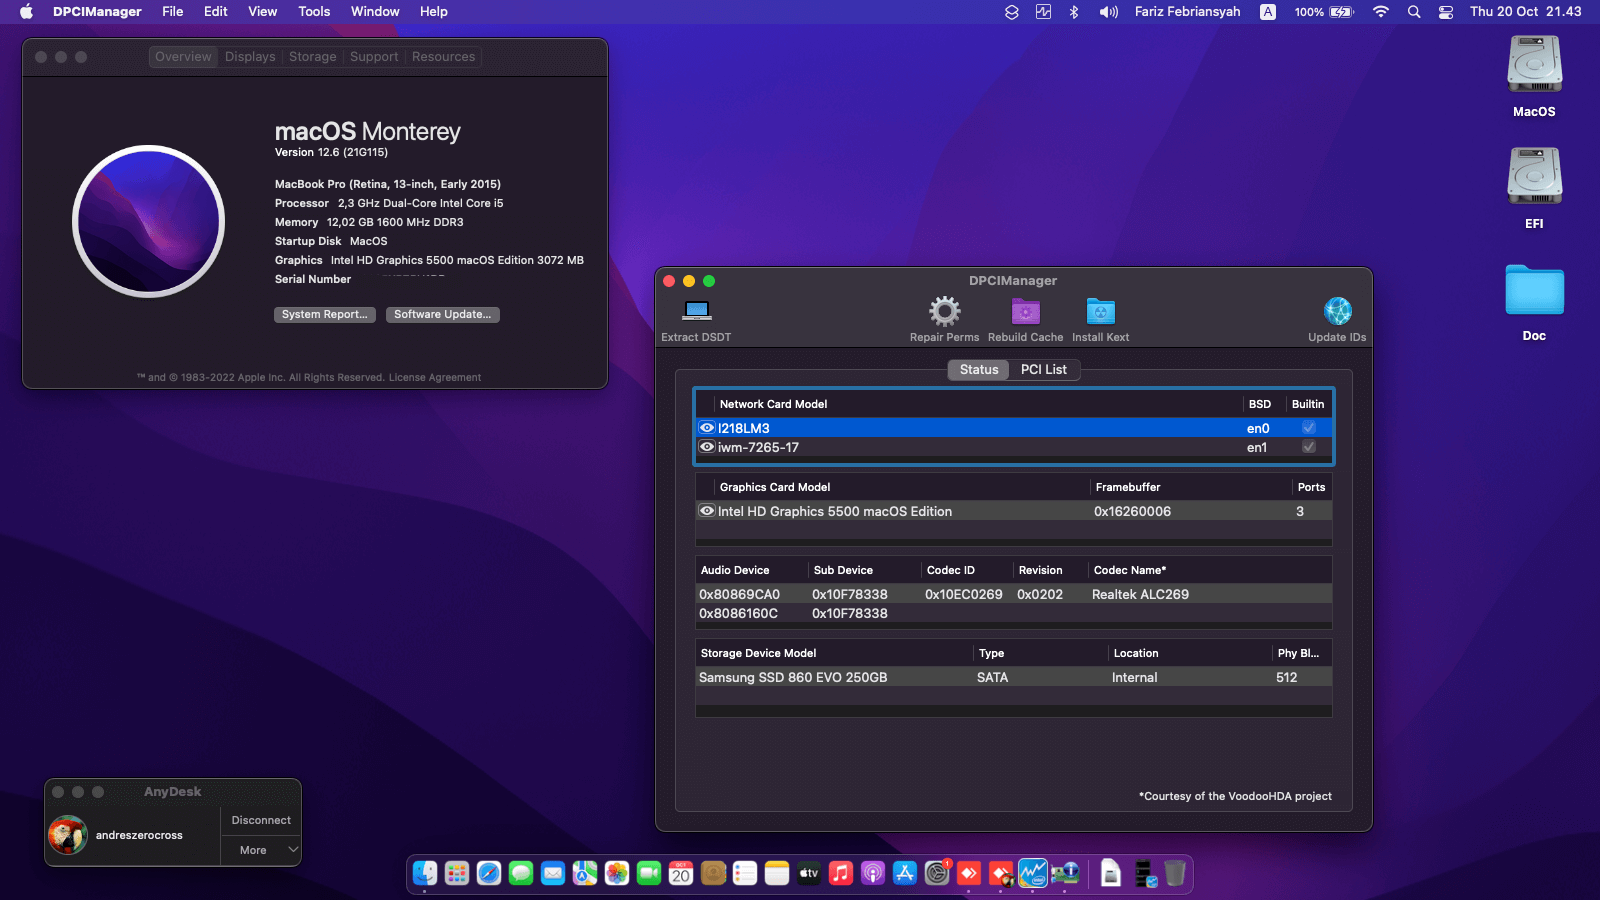Image resolution: width=1600 pixels, height=900 pixels.
Task: Toggle the Builtin checkbox for iwm-7265-17
Action: coord(1308,447)
